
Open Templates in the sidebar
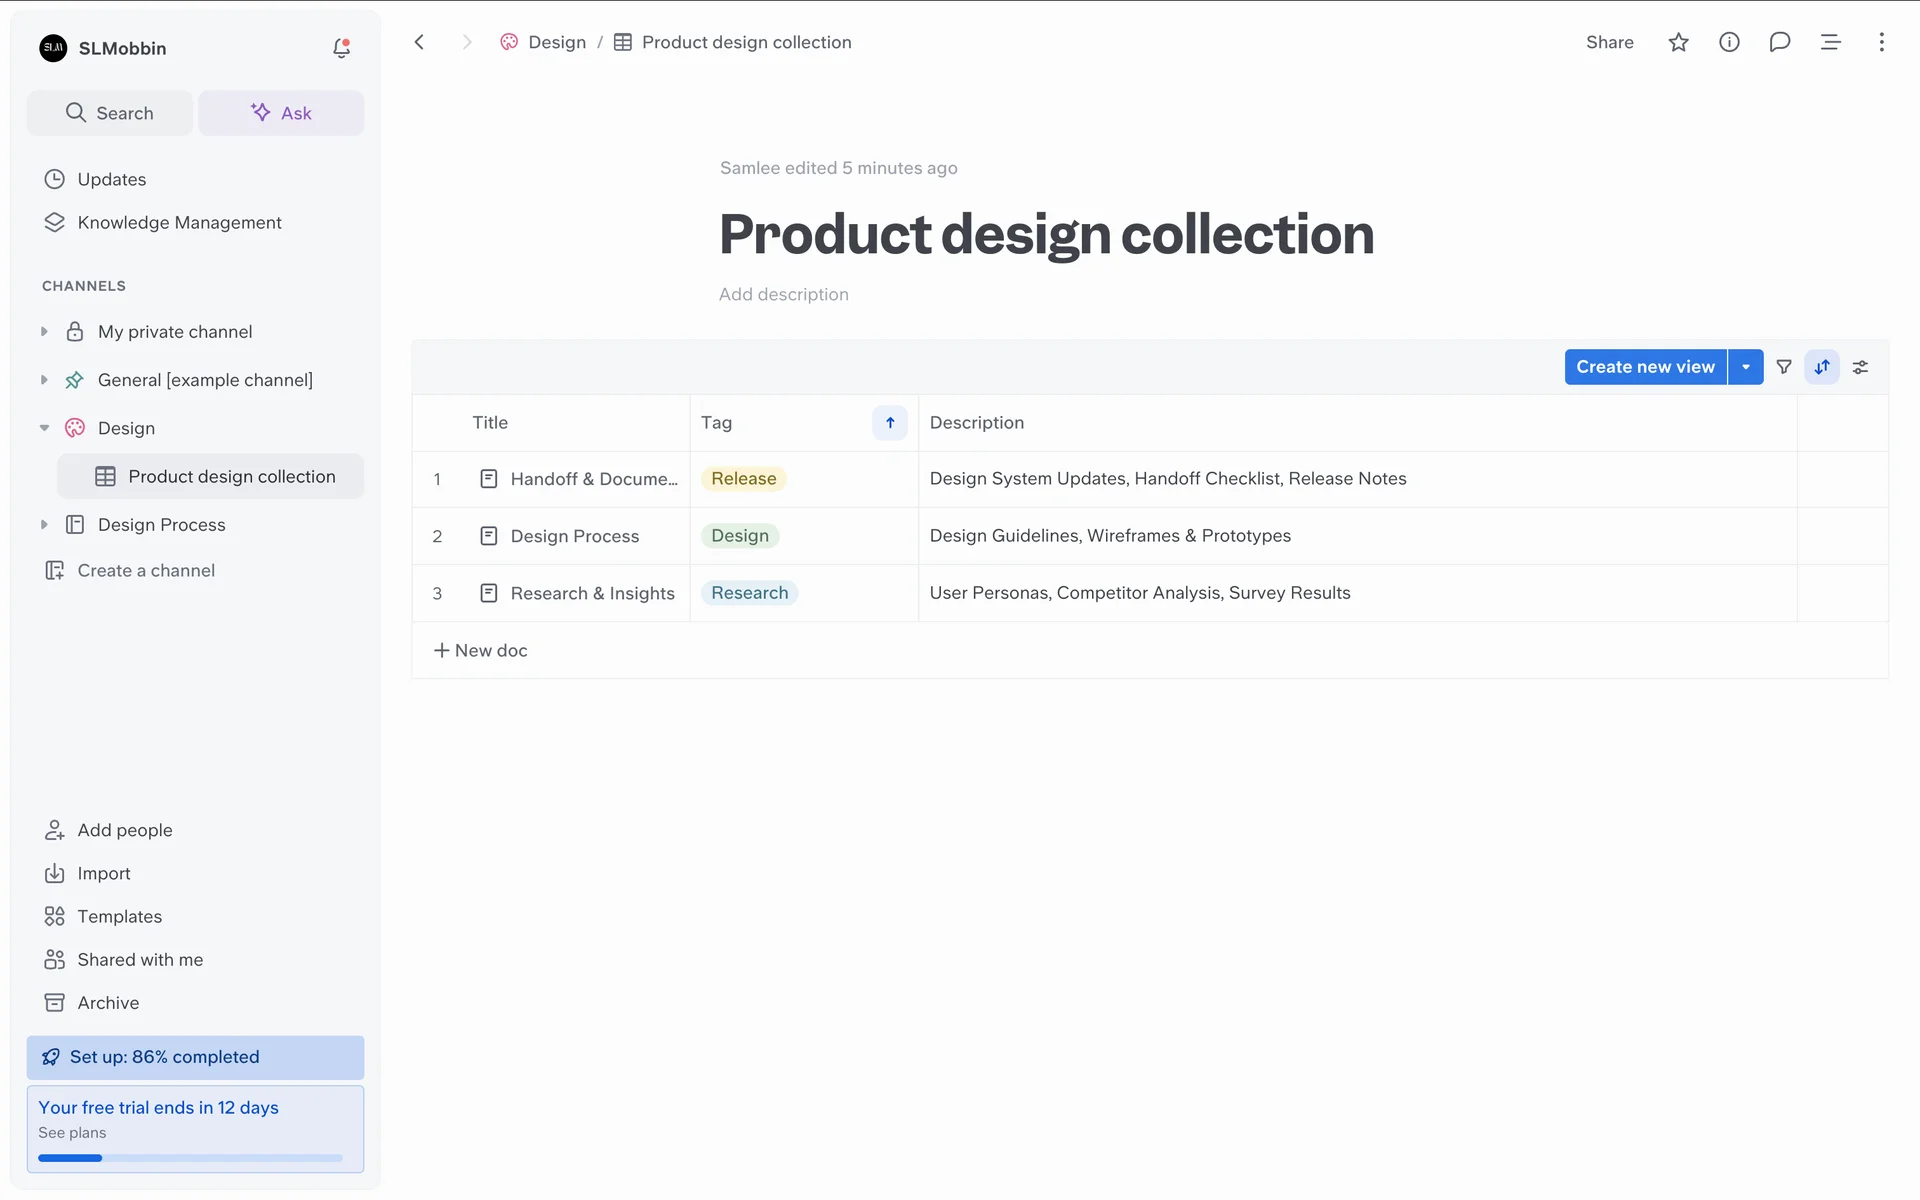[x=119, y=916]
